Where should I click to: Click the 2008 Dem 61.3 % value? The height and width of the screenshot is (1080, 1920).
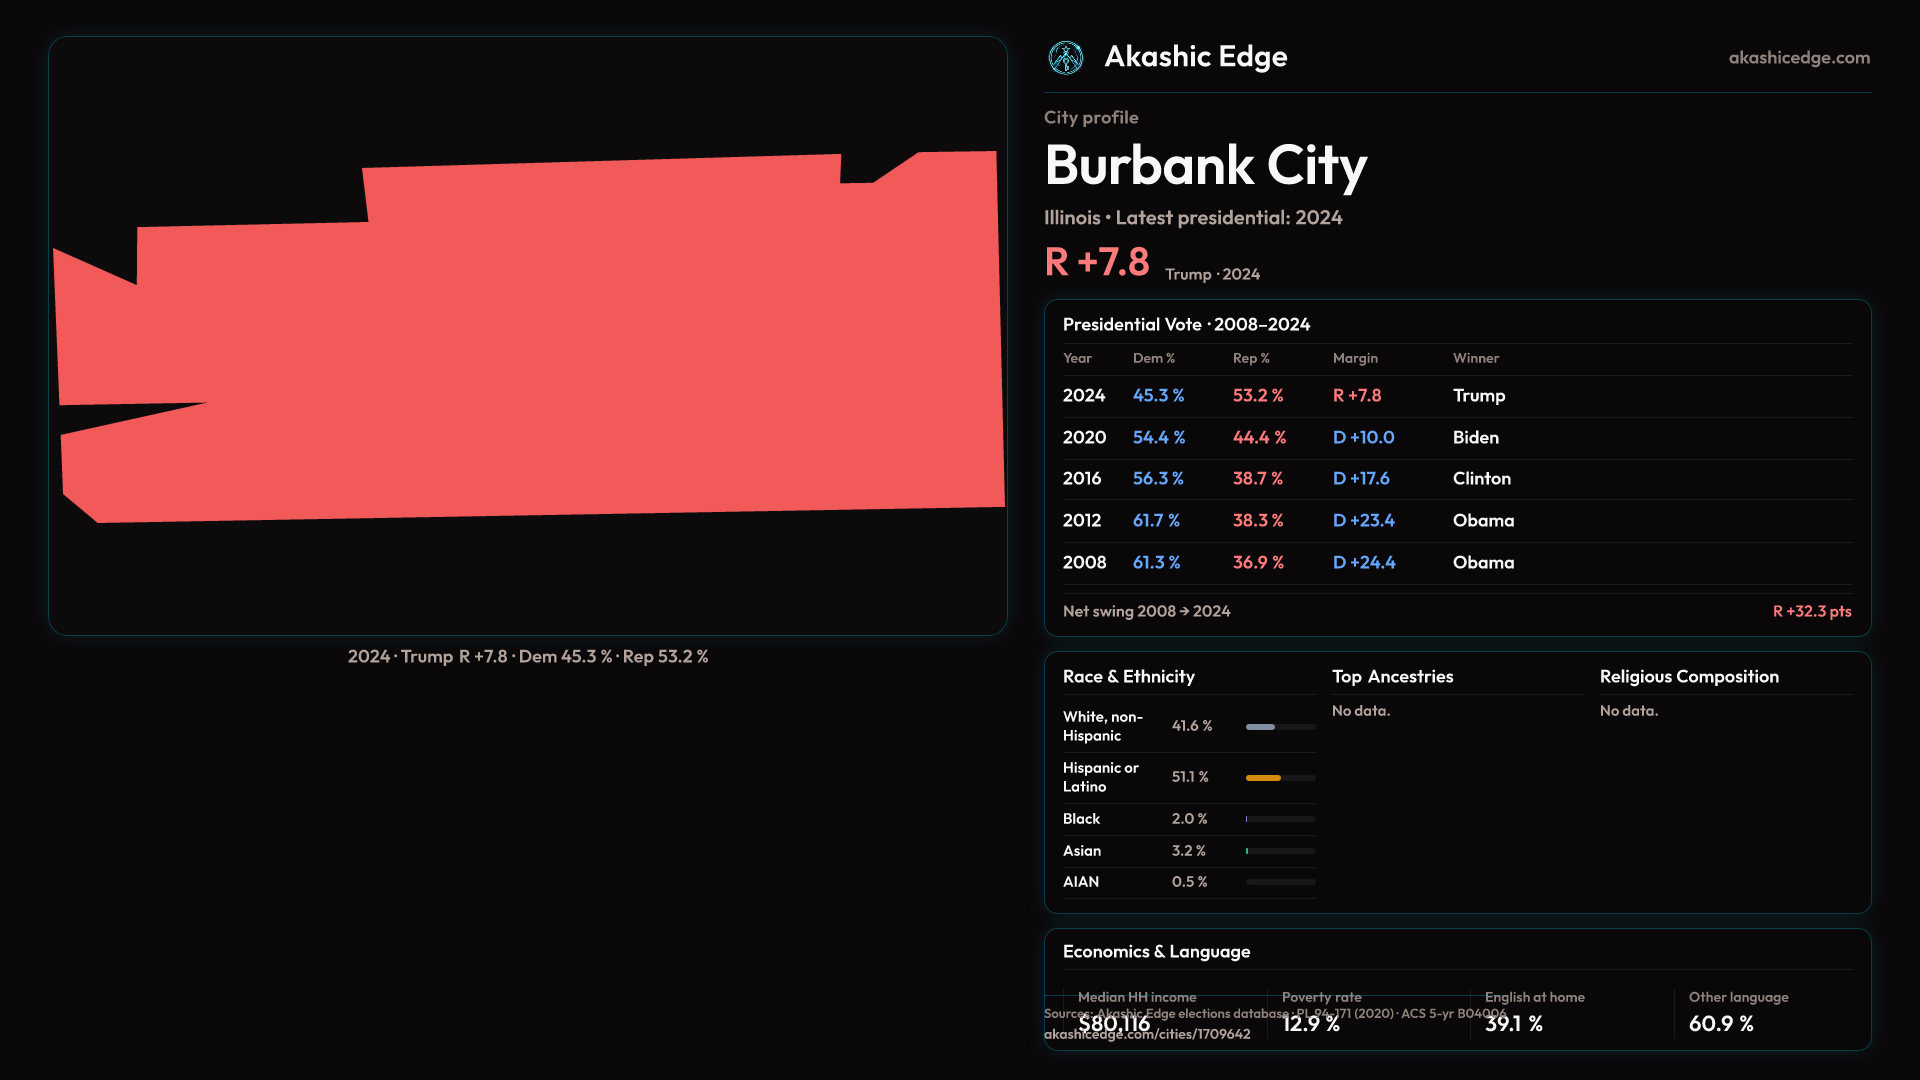tap(1156, 563)
